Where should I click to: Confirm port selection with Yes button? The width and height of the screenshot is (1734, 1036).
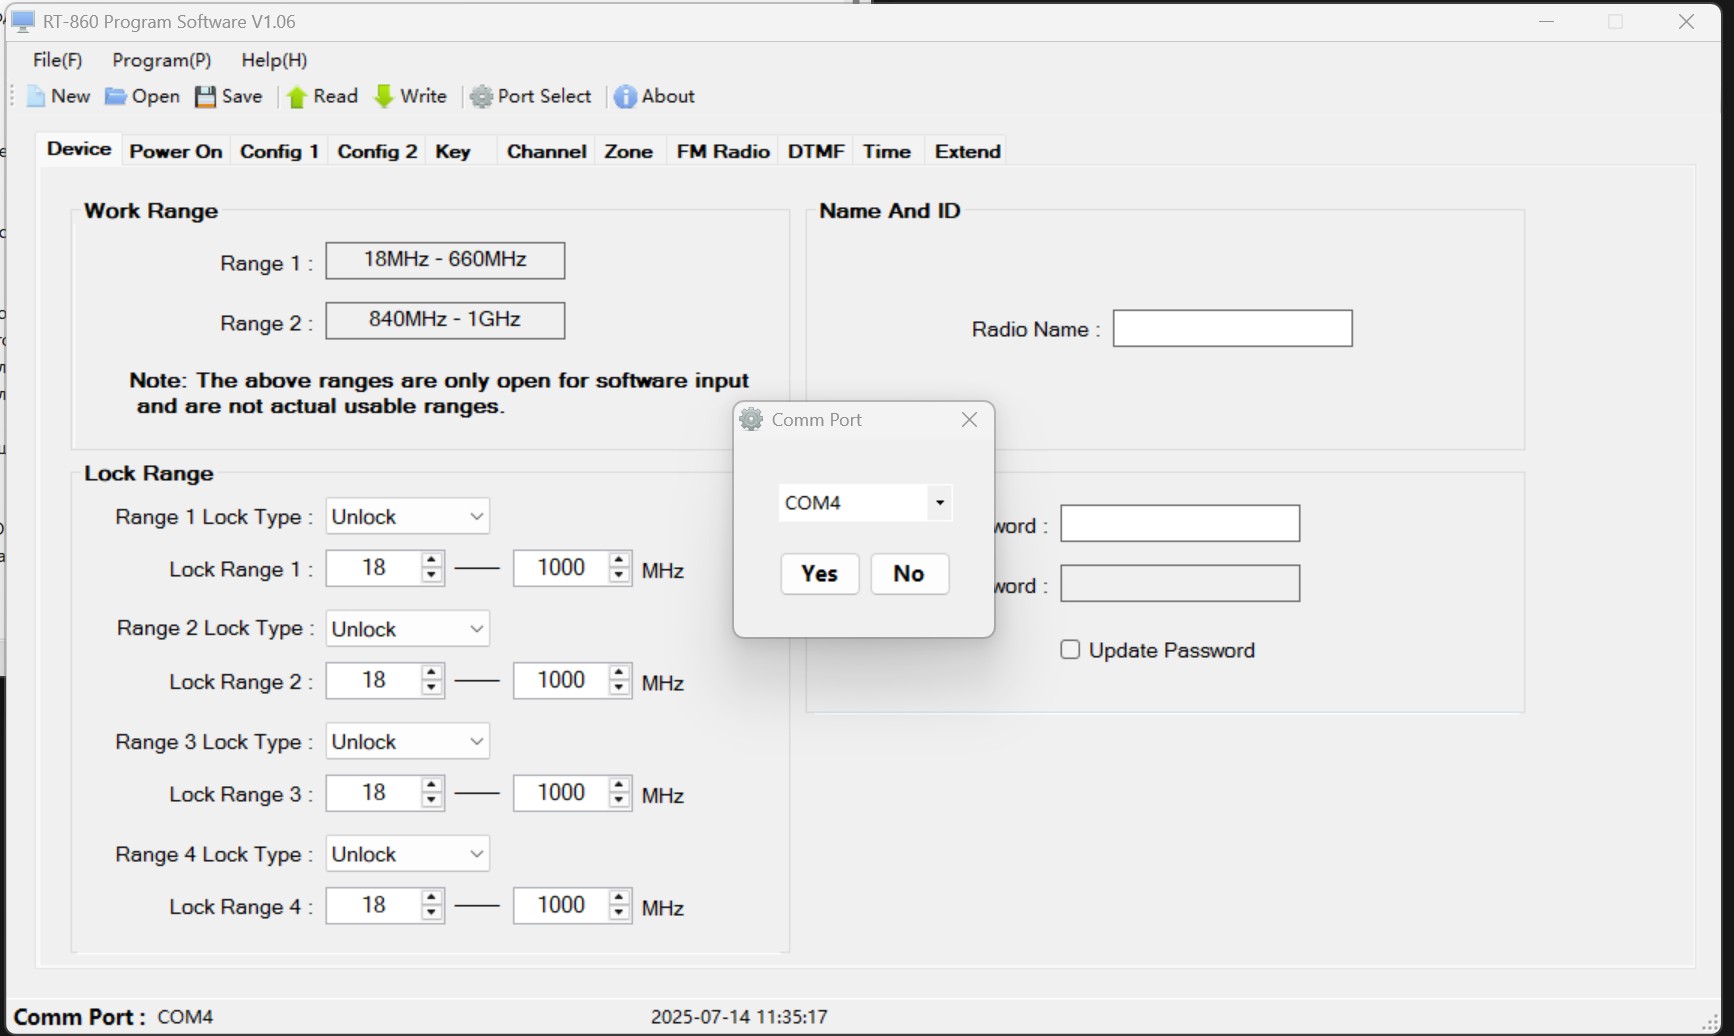click(x=819, y=574)
